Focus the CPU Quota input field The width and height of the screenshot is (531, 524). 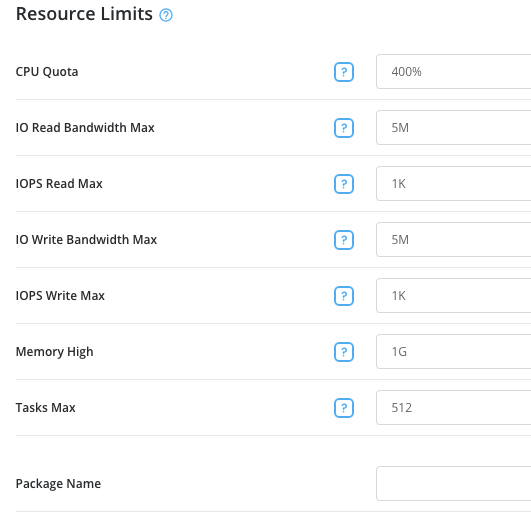click(x=453, y=71)
